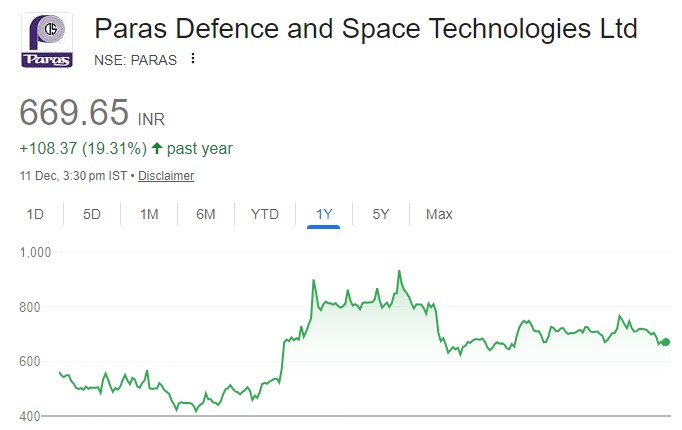Viewport: 682px width, 430px height.
Task: Click the chart peak near 900
Action: (399, 271)
